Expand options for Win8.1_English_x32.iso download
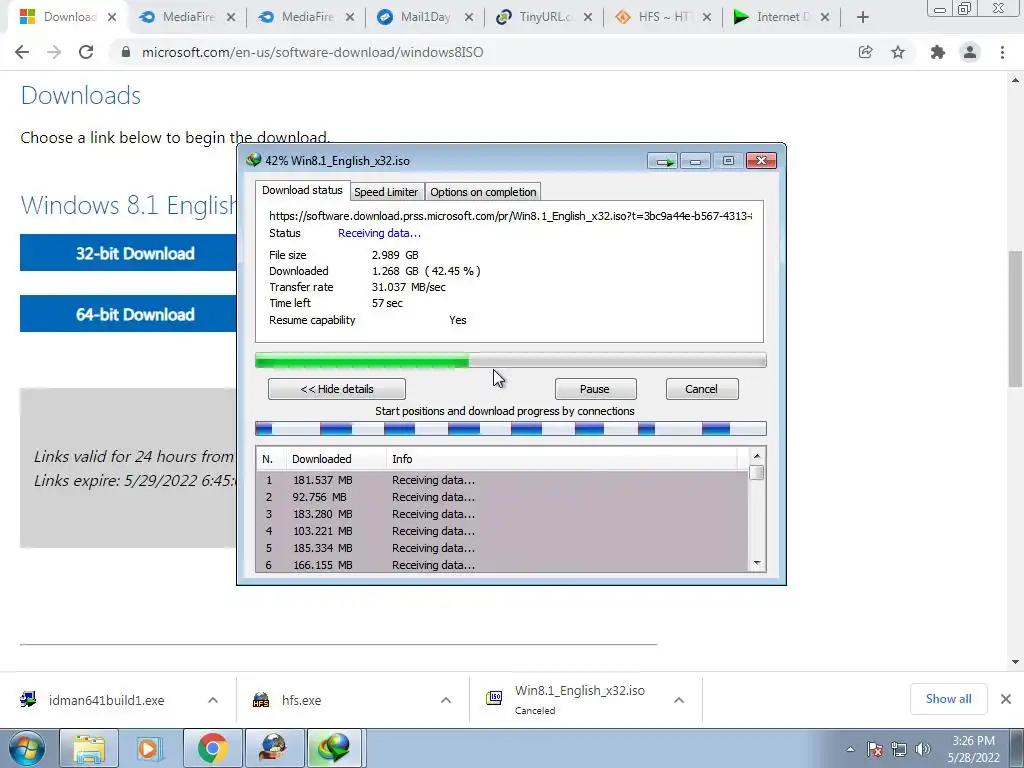The width and height of the screenshot is (1024, 768). point(679,700)
